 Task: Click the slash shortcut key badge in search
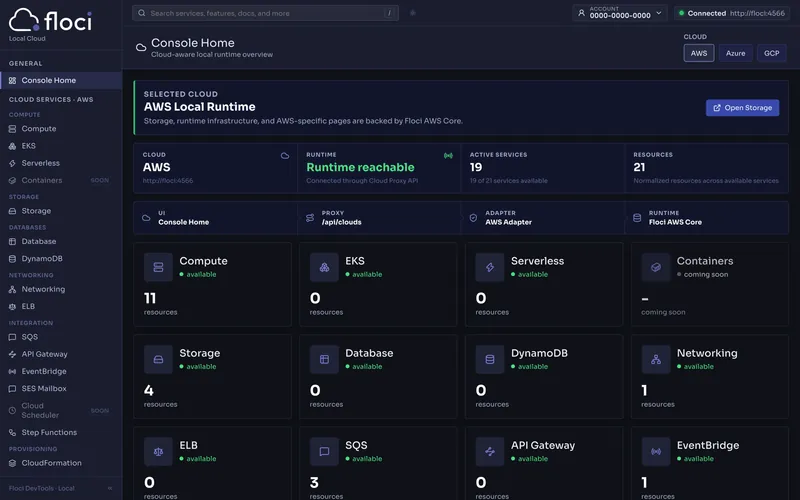(389, 13)
